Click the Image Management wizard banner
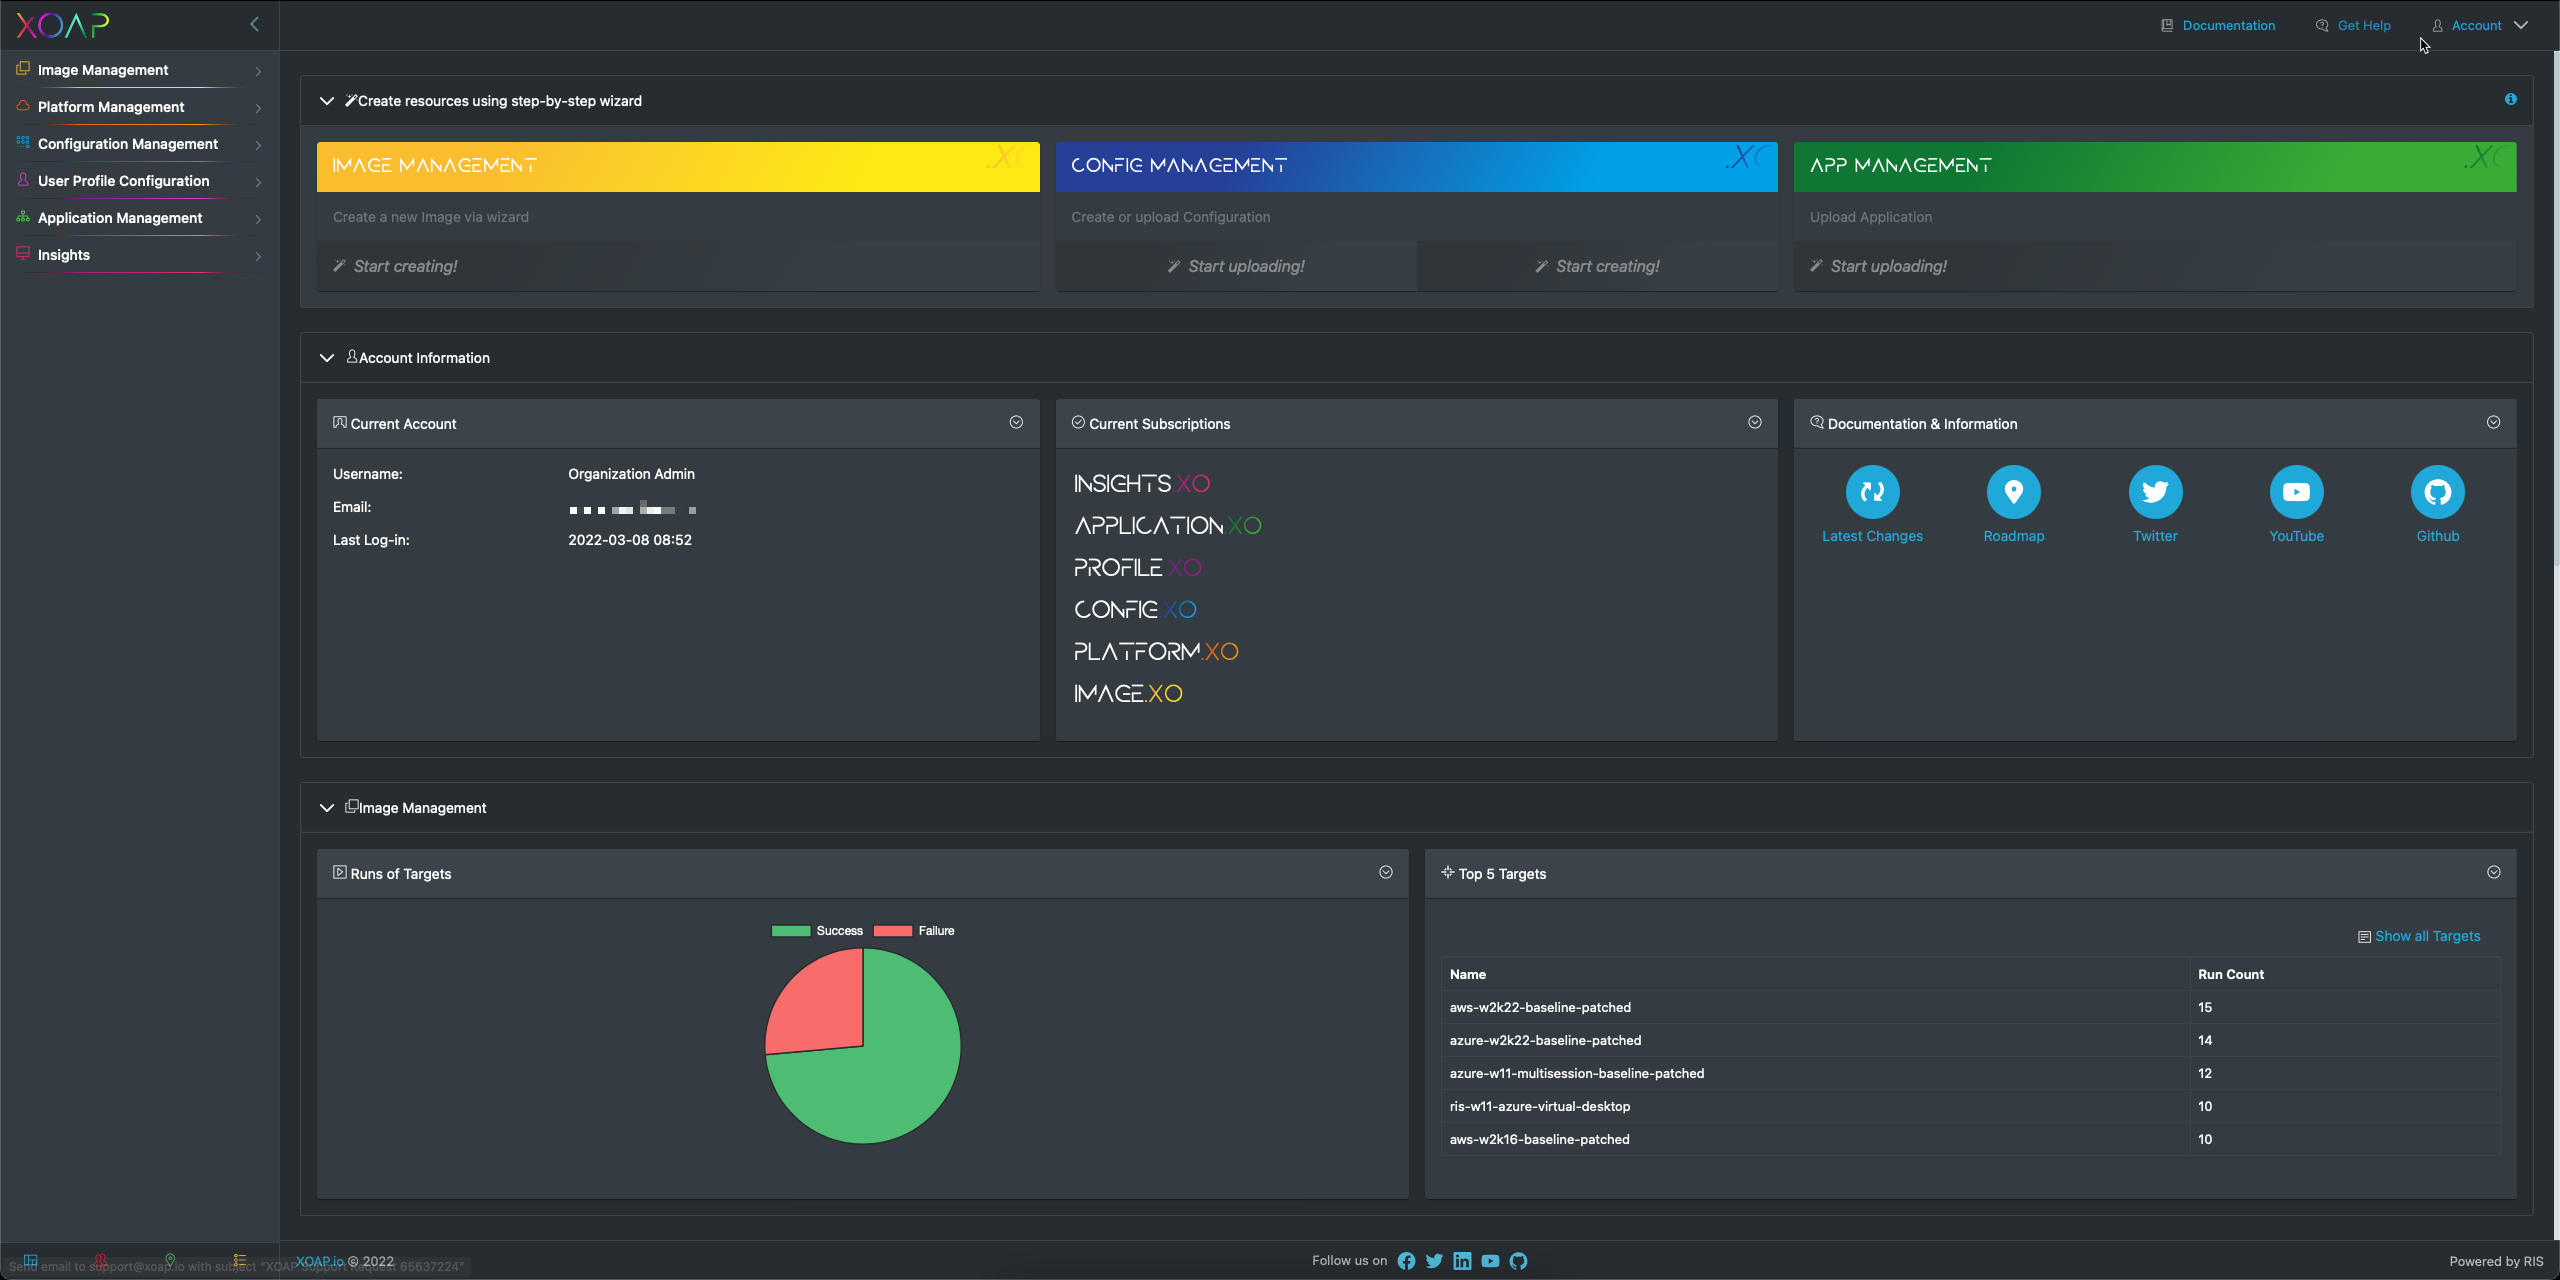Image resolution: width=2560 pixels, height=1280 pixels. [678, 166]
